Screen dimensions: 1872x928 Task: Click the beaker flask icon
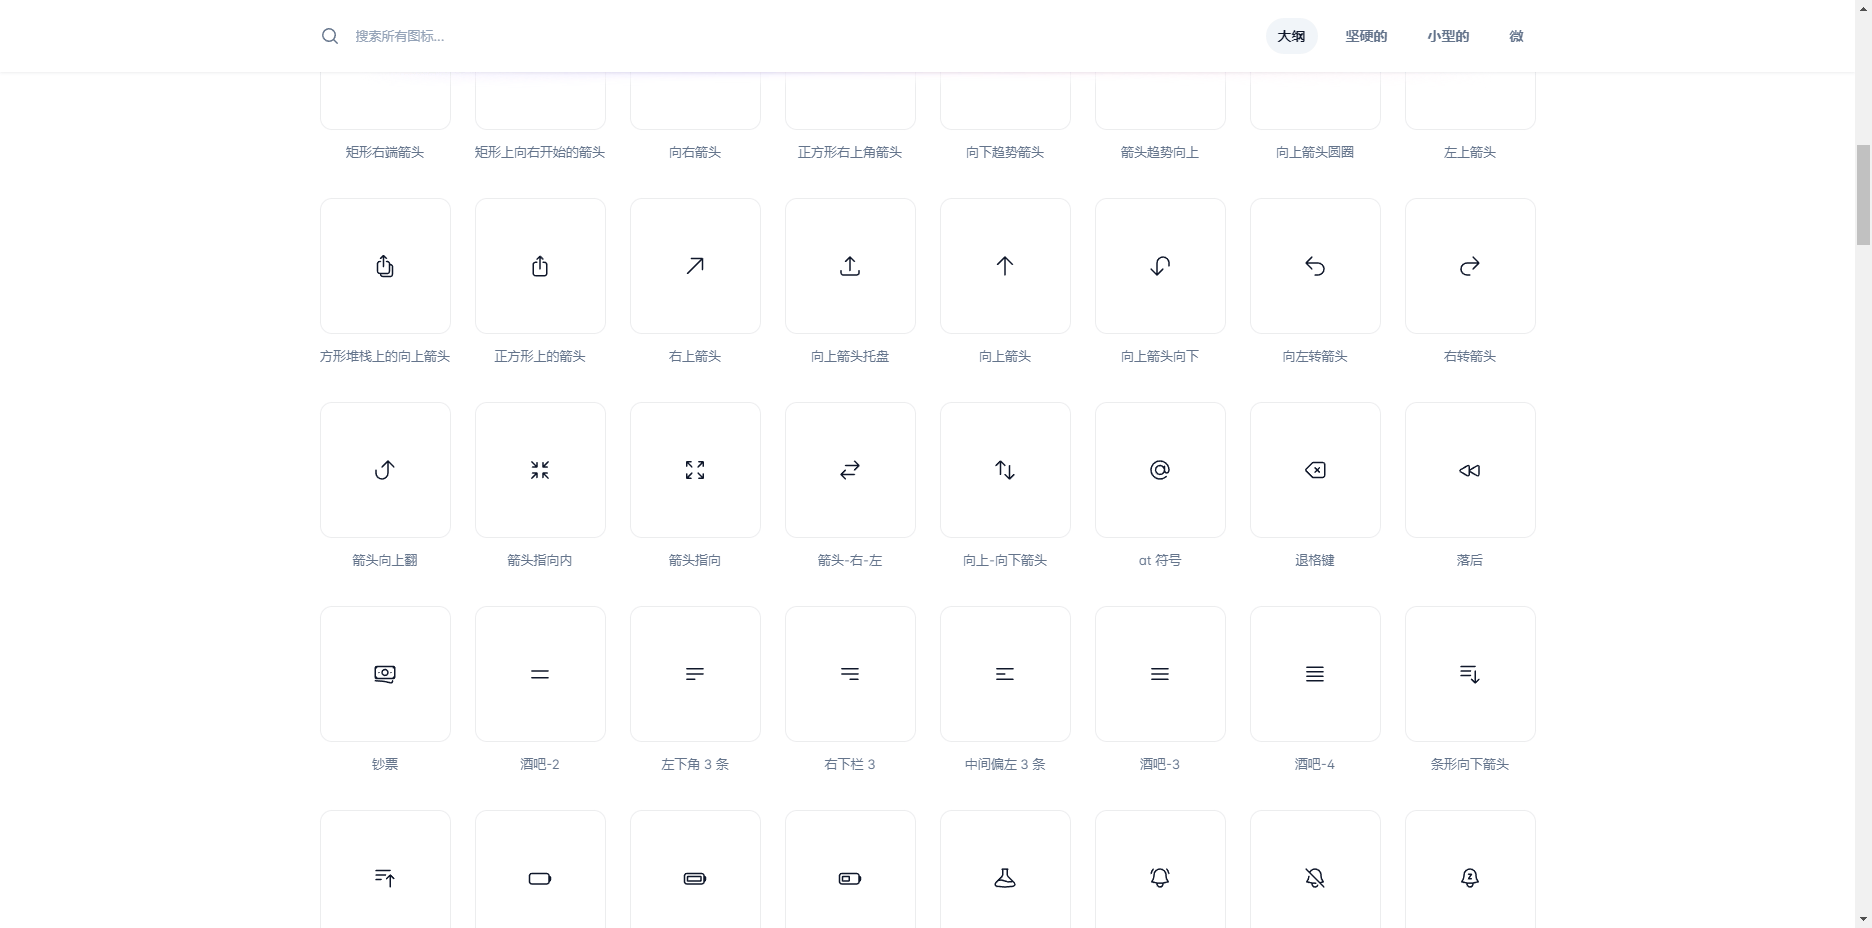point(1005,877)
